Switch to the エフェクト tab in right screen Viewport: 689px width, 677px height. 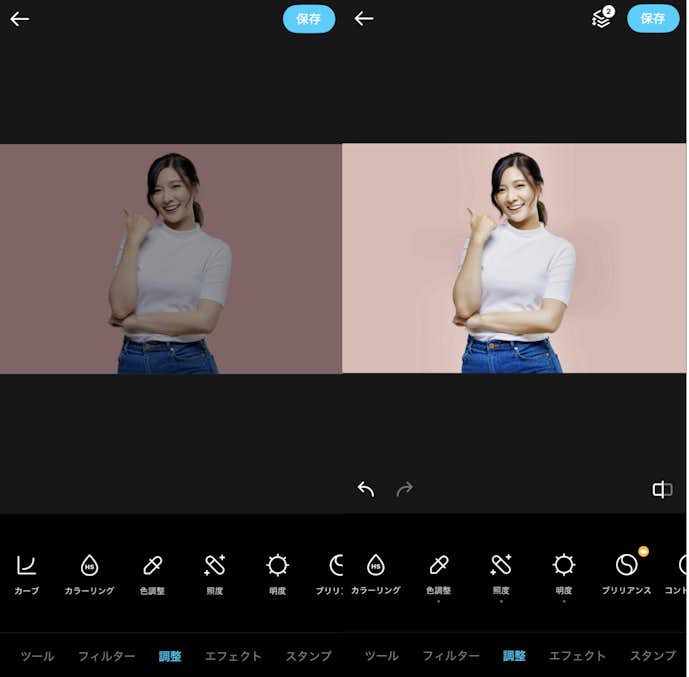[x=577, y=656]
